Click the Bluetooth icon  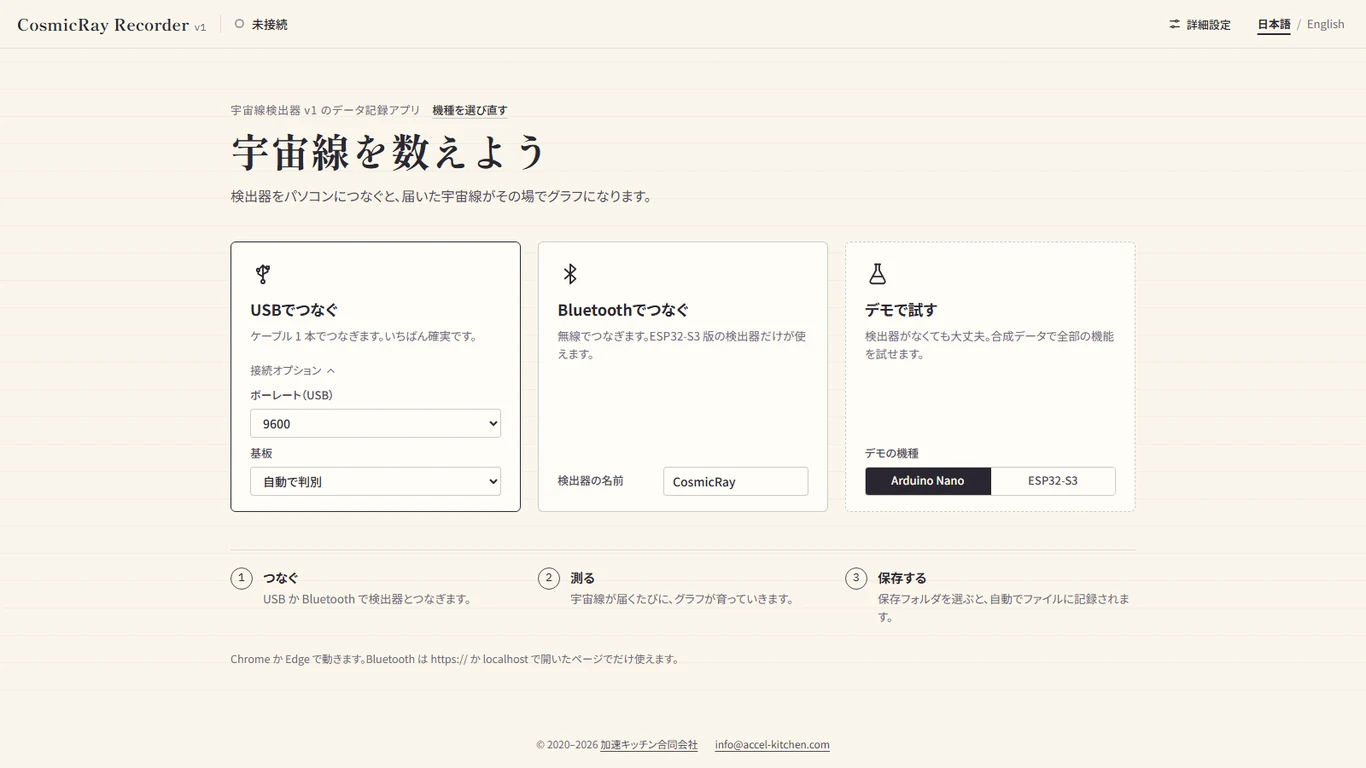pos(570,274)
